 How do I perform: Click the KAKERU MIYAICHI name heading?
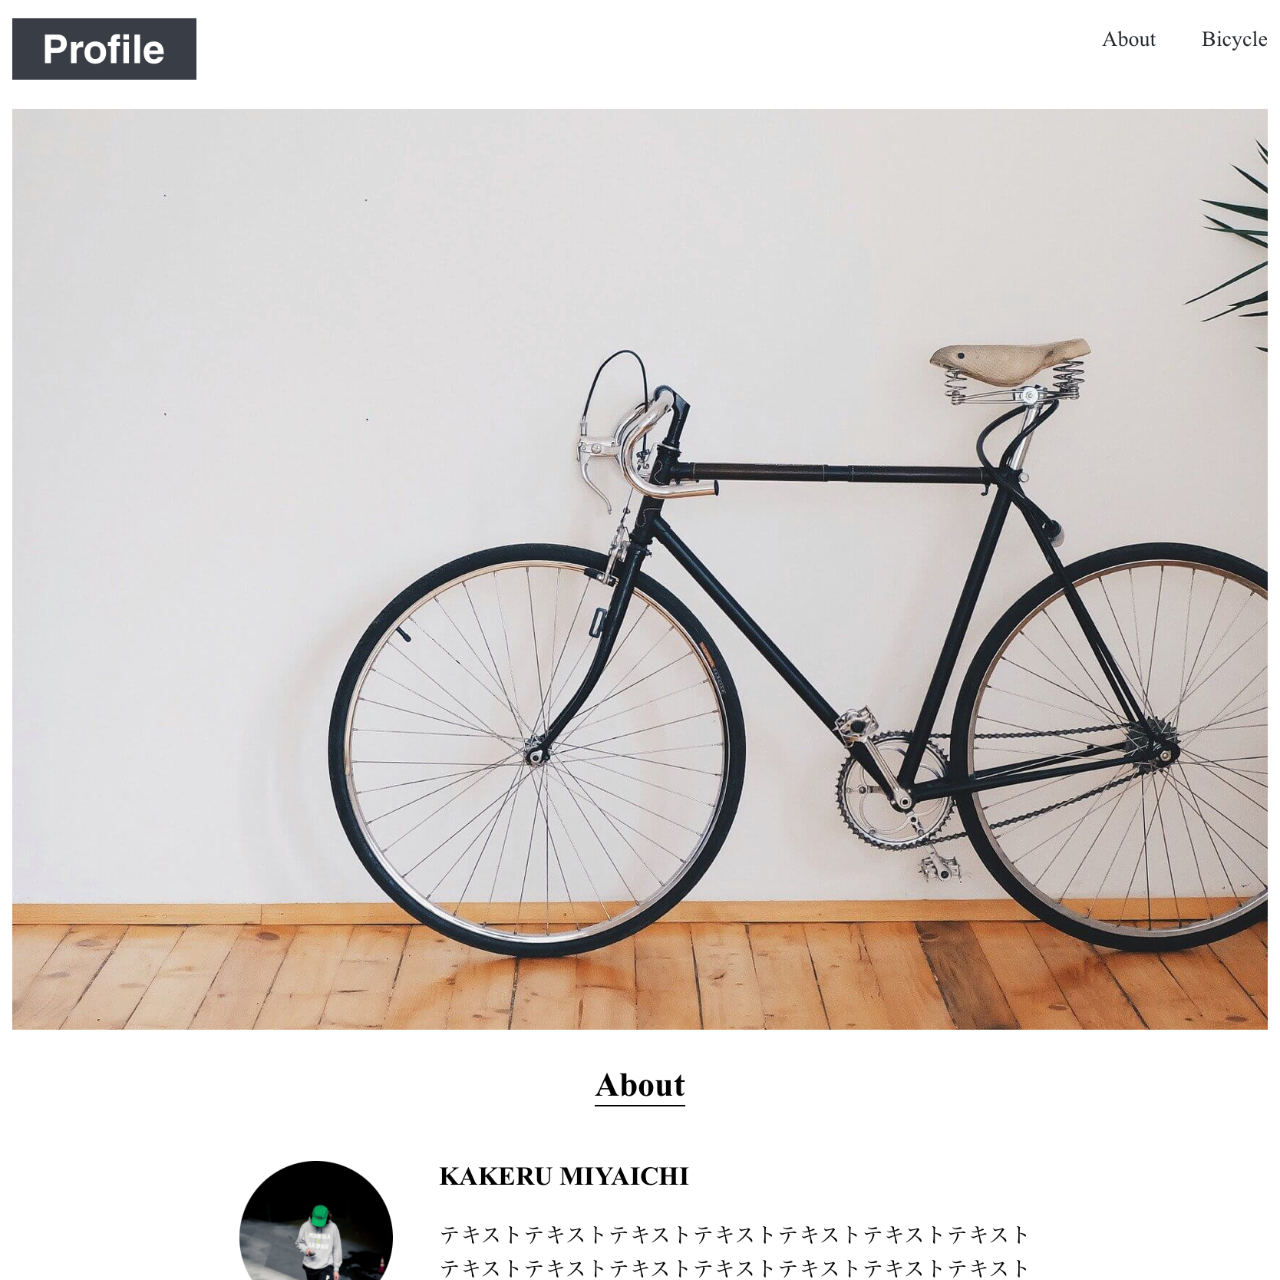(564, 1176)
